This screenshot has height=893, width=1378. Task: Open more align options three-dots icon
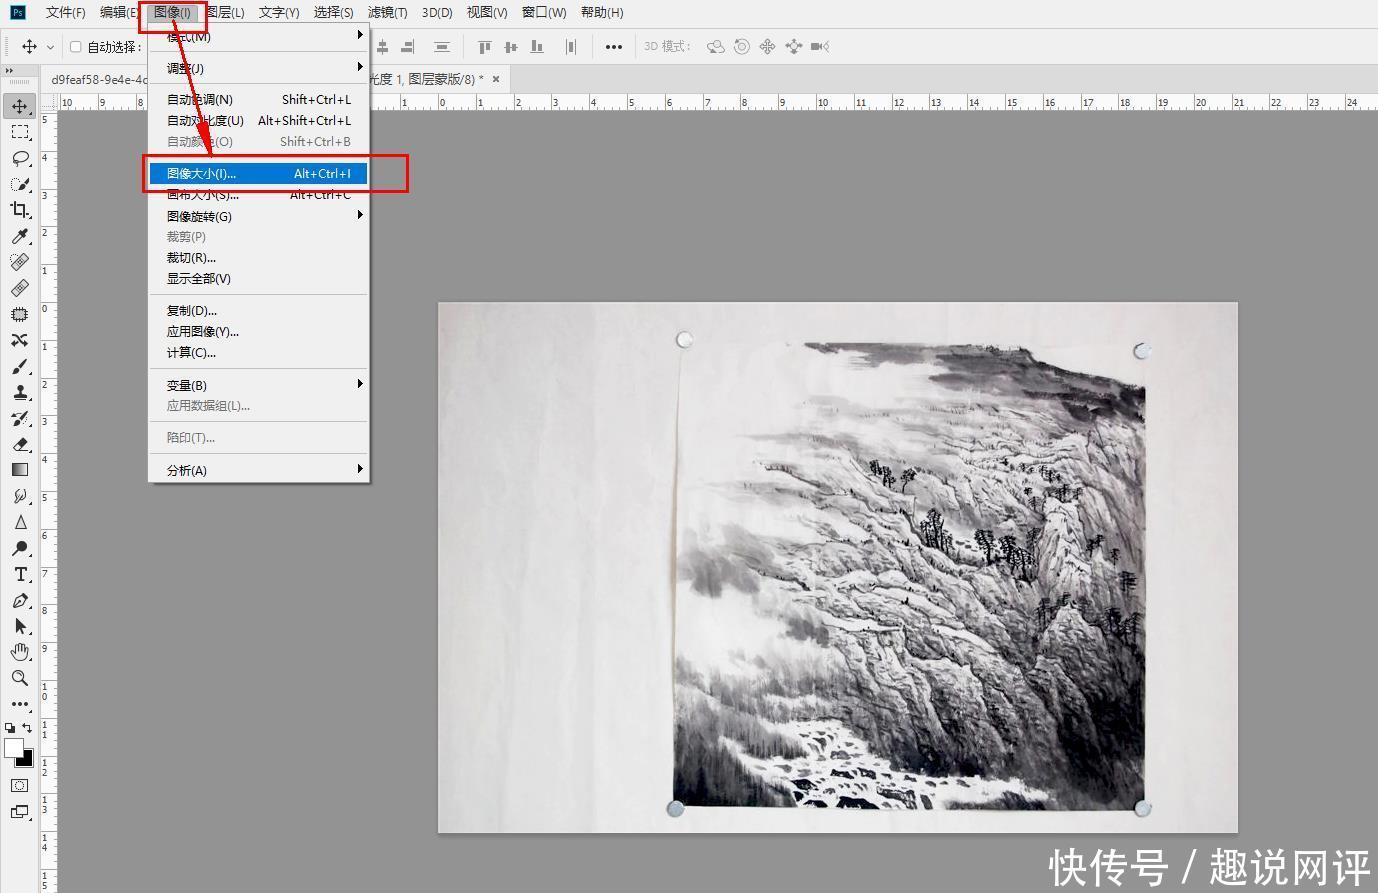614,47
